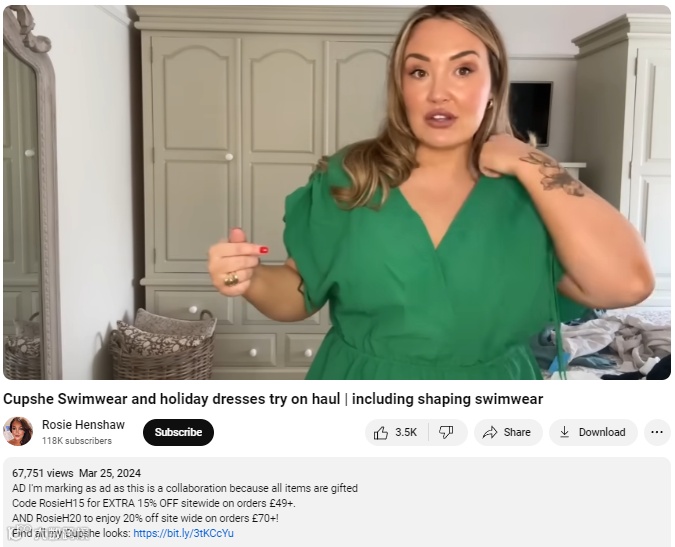Open the three-dot more actions menu
Viewport: 675px width, 547px height.
click(x=657, y=432)
